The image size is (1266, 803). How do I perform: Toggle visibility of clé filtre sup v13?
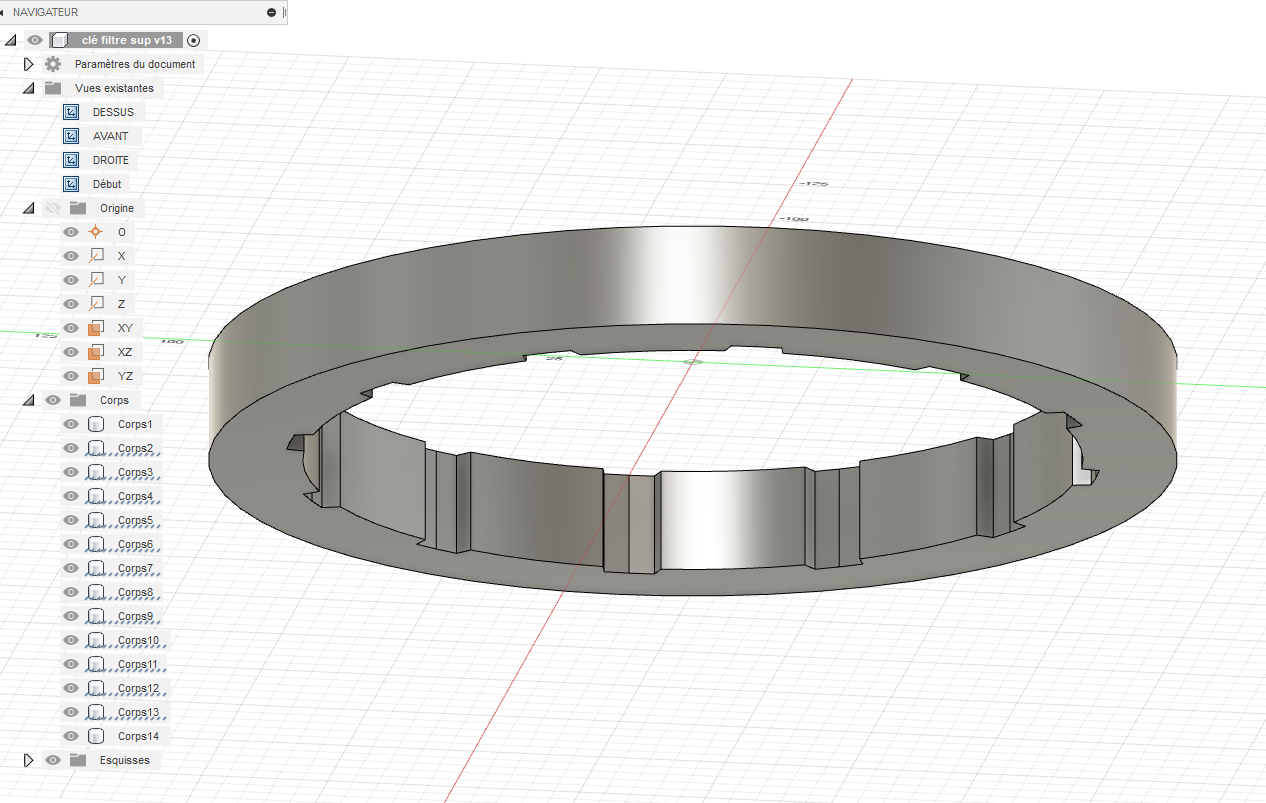[35, 40]
